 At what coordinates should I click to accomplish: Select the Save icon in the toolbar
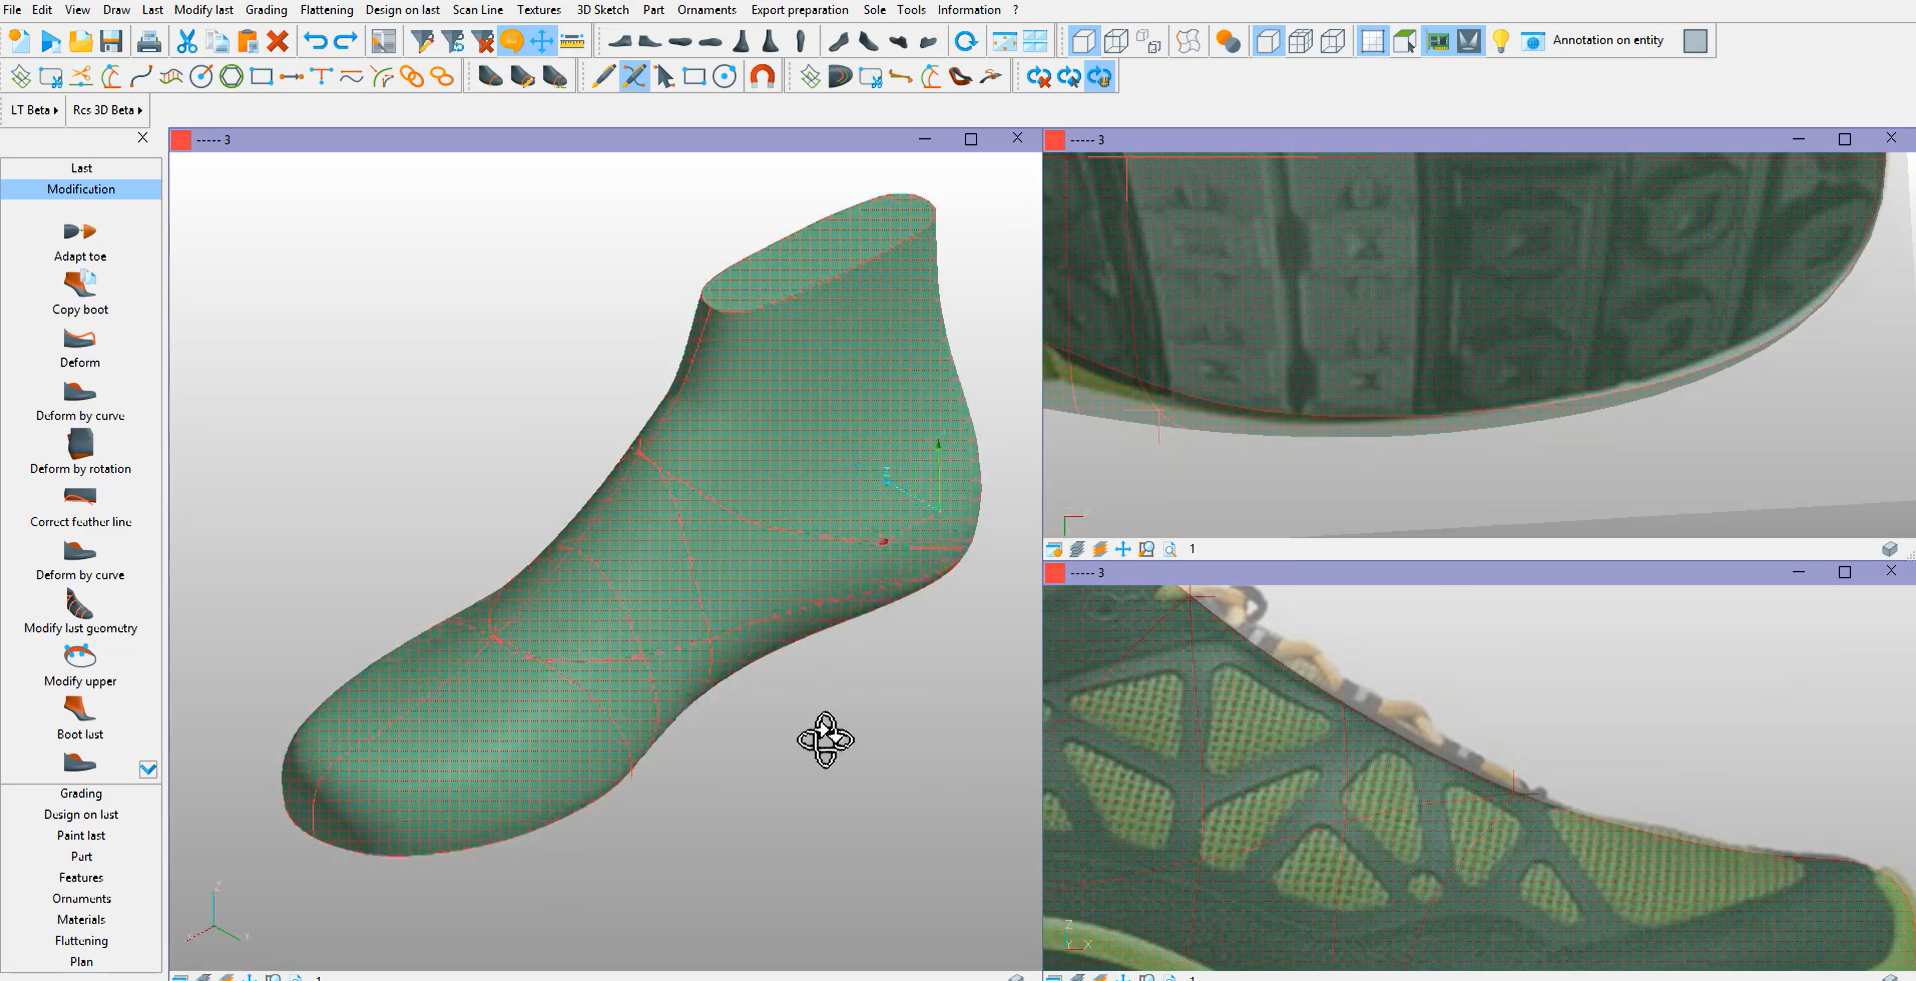pyautogui.click(x=111, y=41)
